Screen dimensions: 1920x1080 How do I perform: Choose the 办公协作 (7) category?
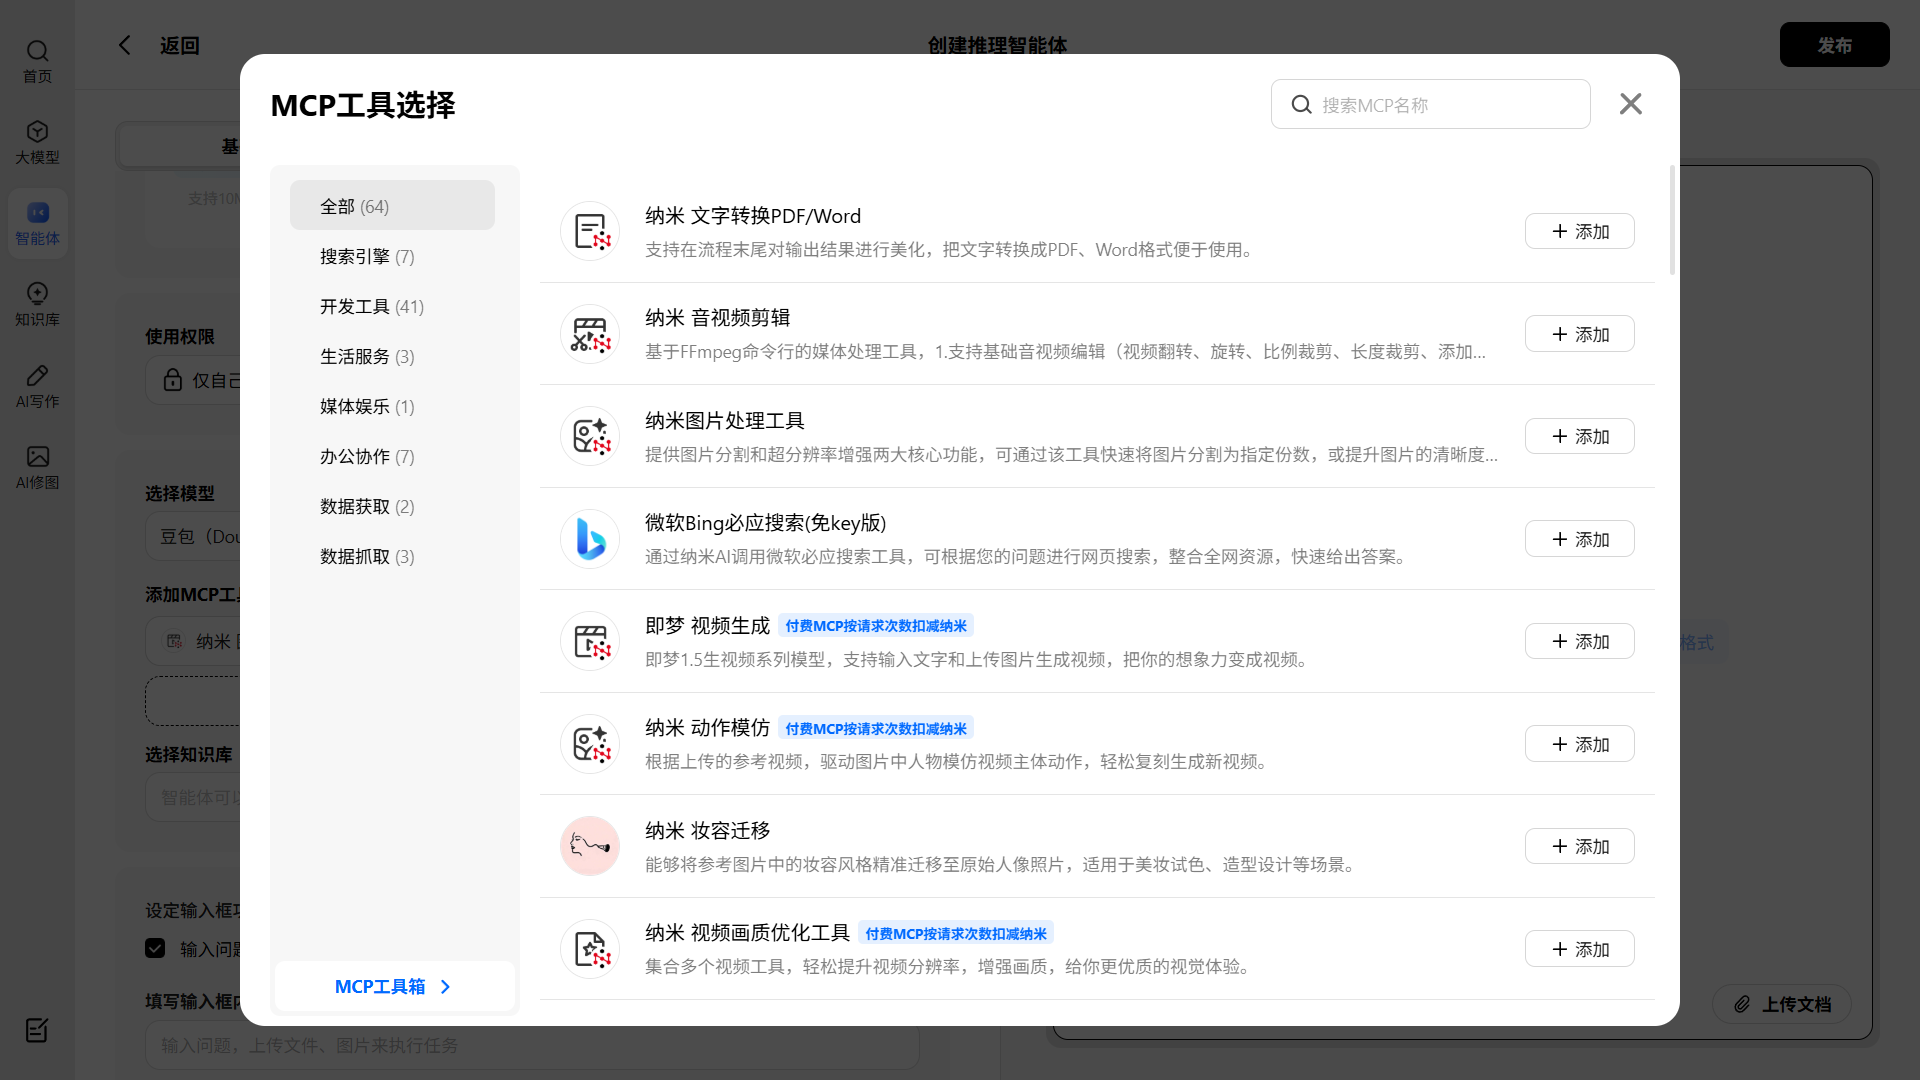[x=366, y=457]
